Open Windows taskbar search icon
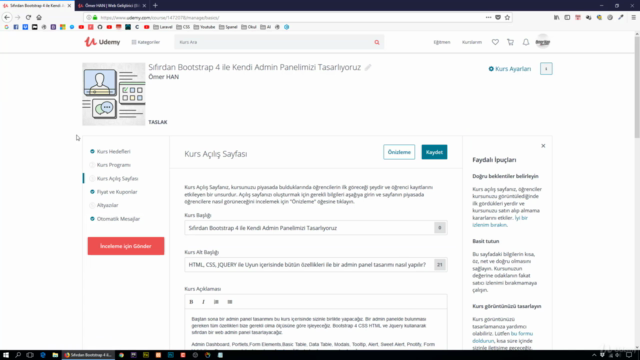 [18, 355]
